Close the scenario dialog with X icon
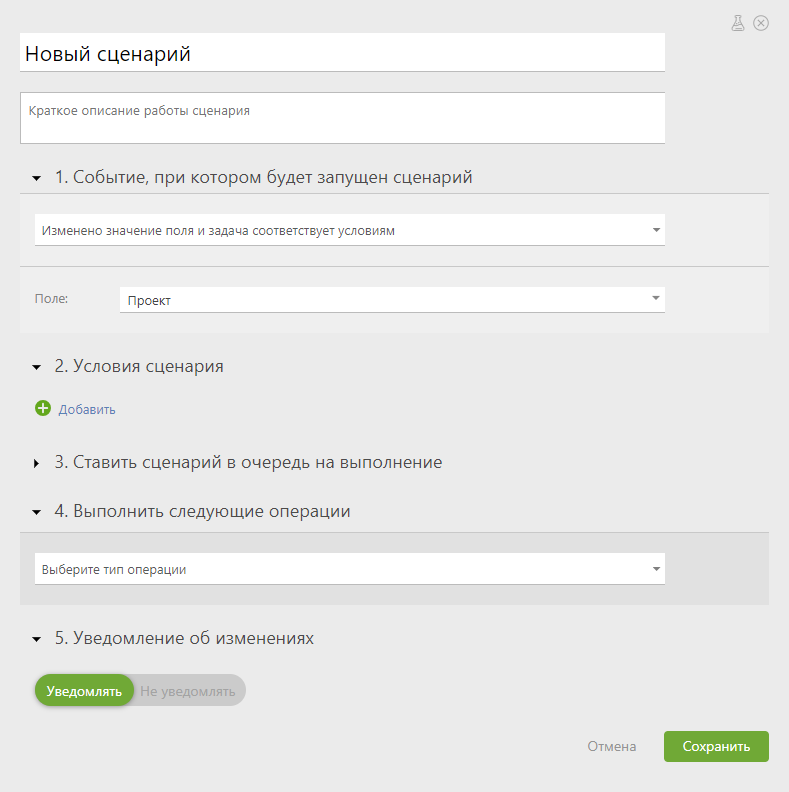This screenshot has width=789, height=792. point(761,23)
